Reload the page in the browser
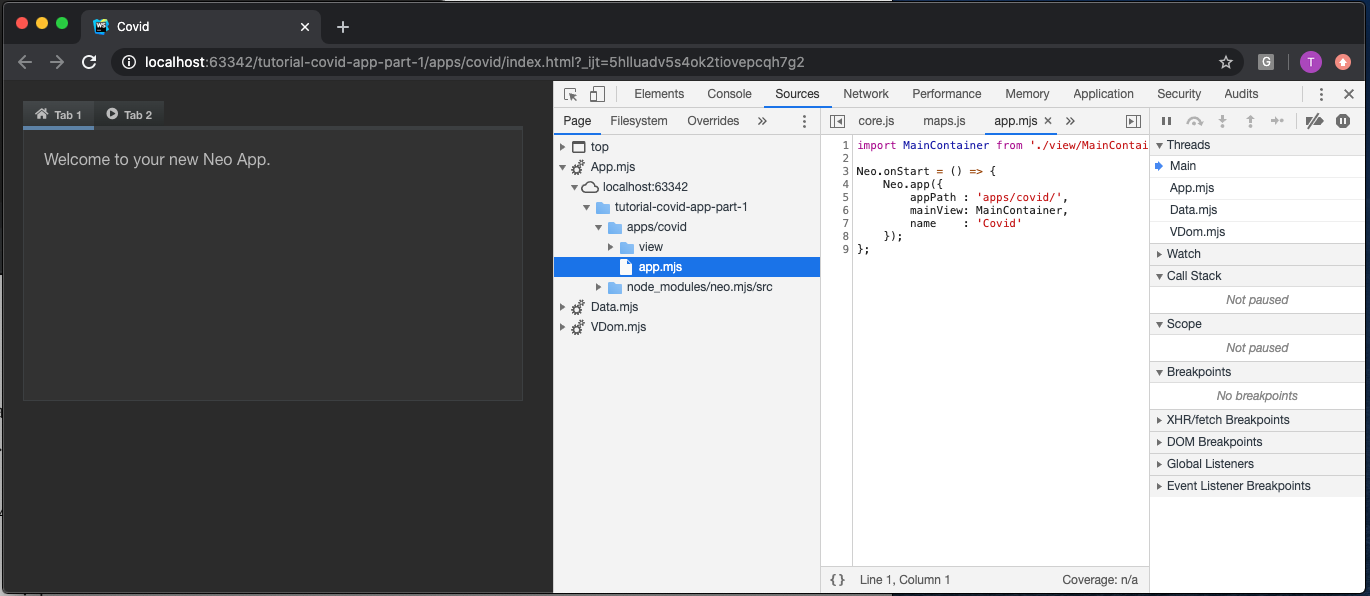The image size is (1370, 596). tap(89, 61)
